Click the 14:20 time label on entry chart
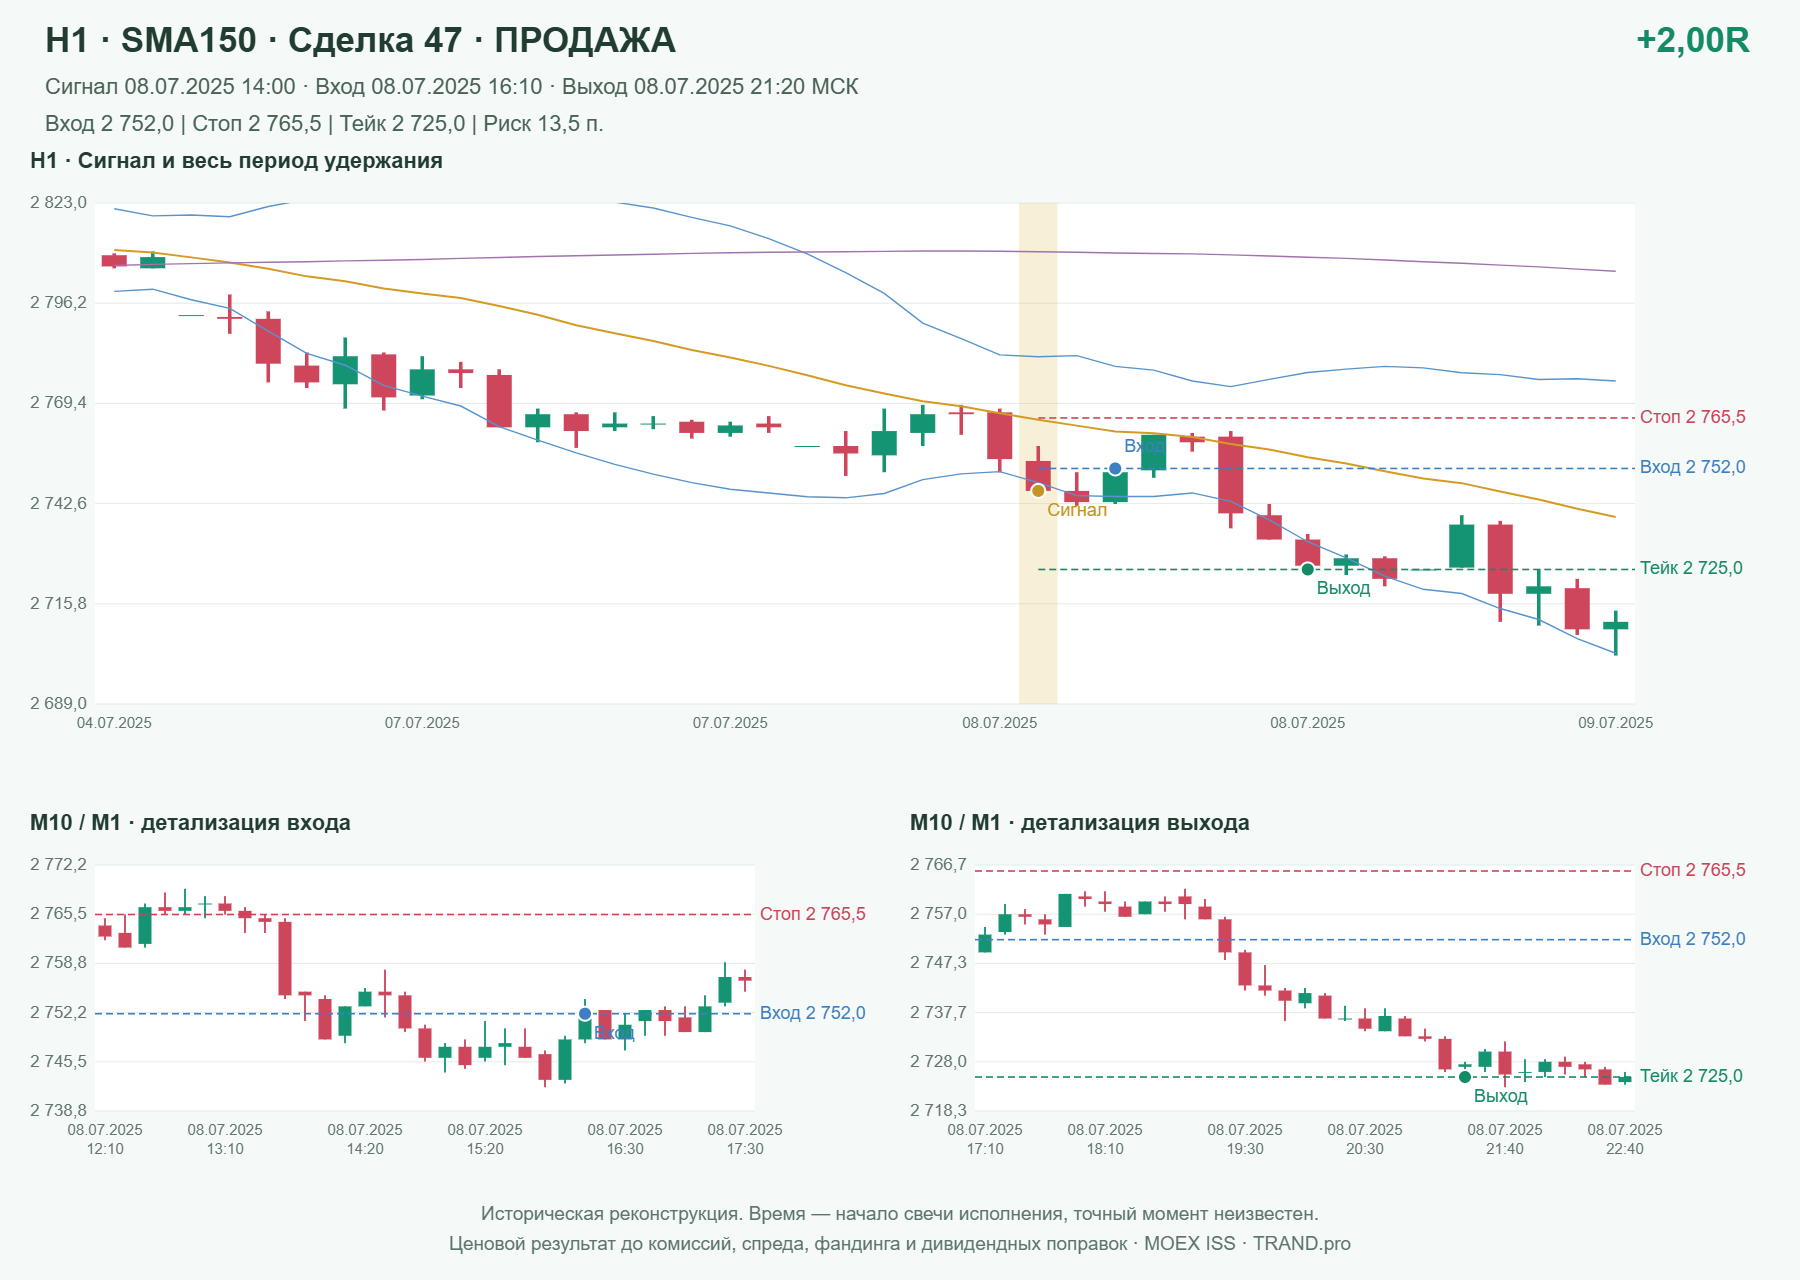1800x1280 pixels. (x=365, y=1149)
